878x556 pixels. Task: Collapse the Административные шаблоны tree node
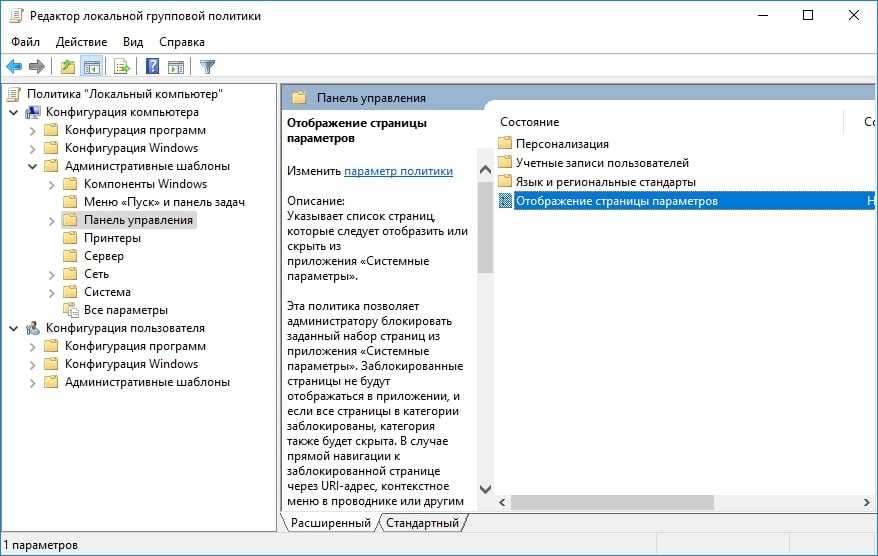pos(33,166)
